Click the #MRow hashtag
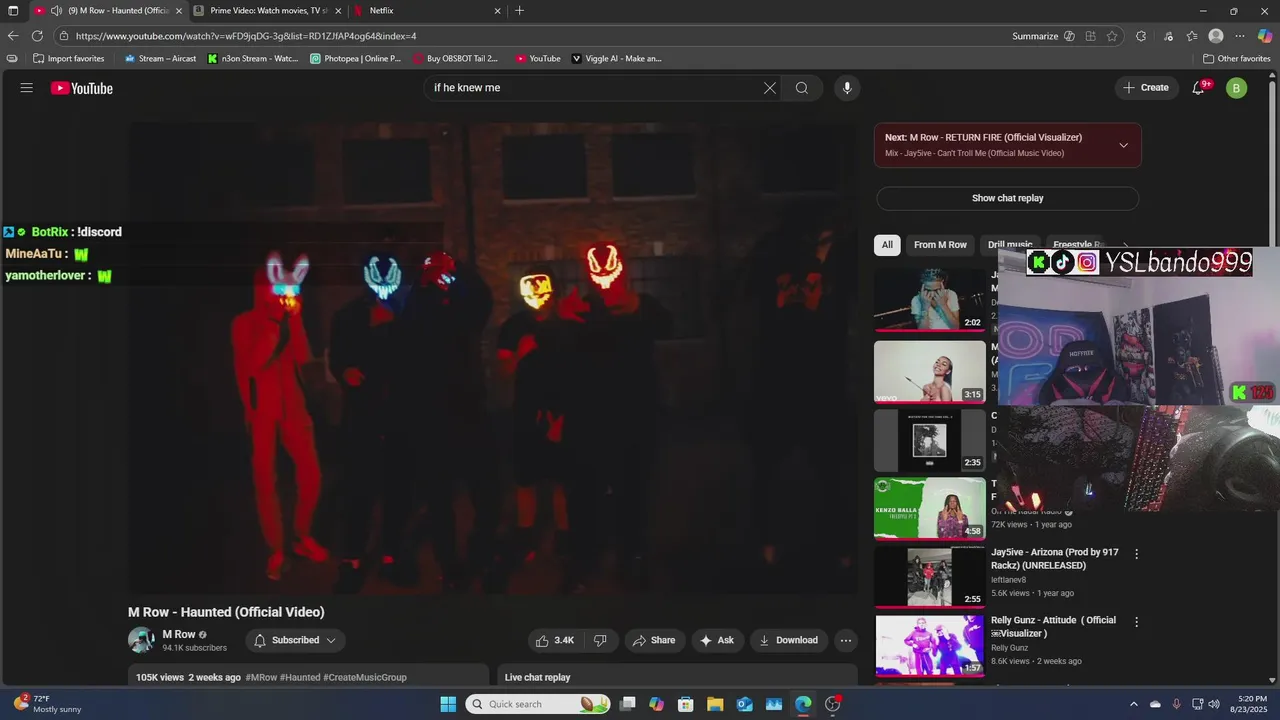Viewport: 1280px width, 720px height. pyautogui.click(x=261, y=677)
